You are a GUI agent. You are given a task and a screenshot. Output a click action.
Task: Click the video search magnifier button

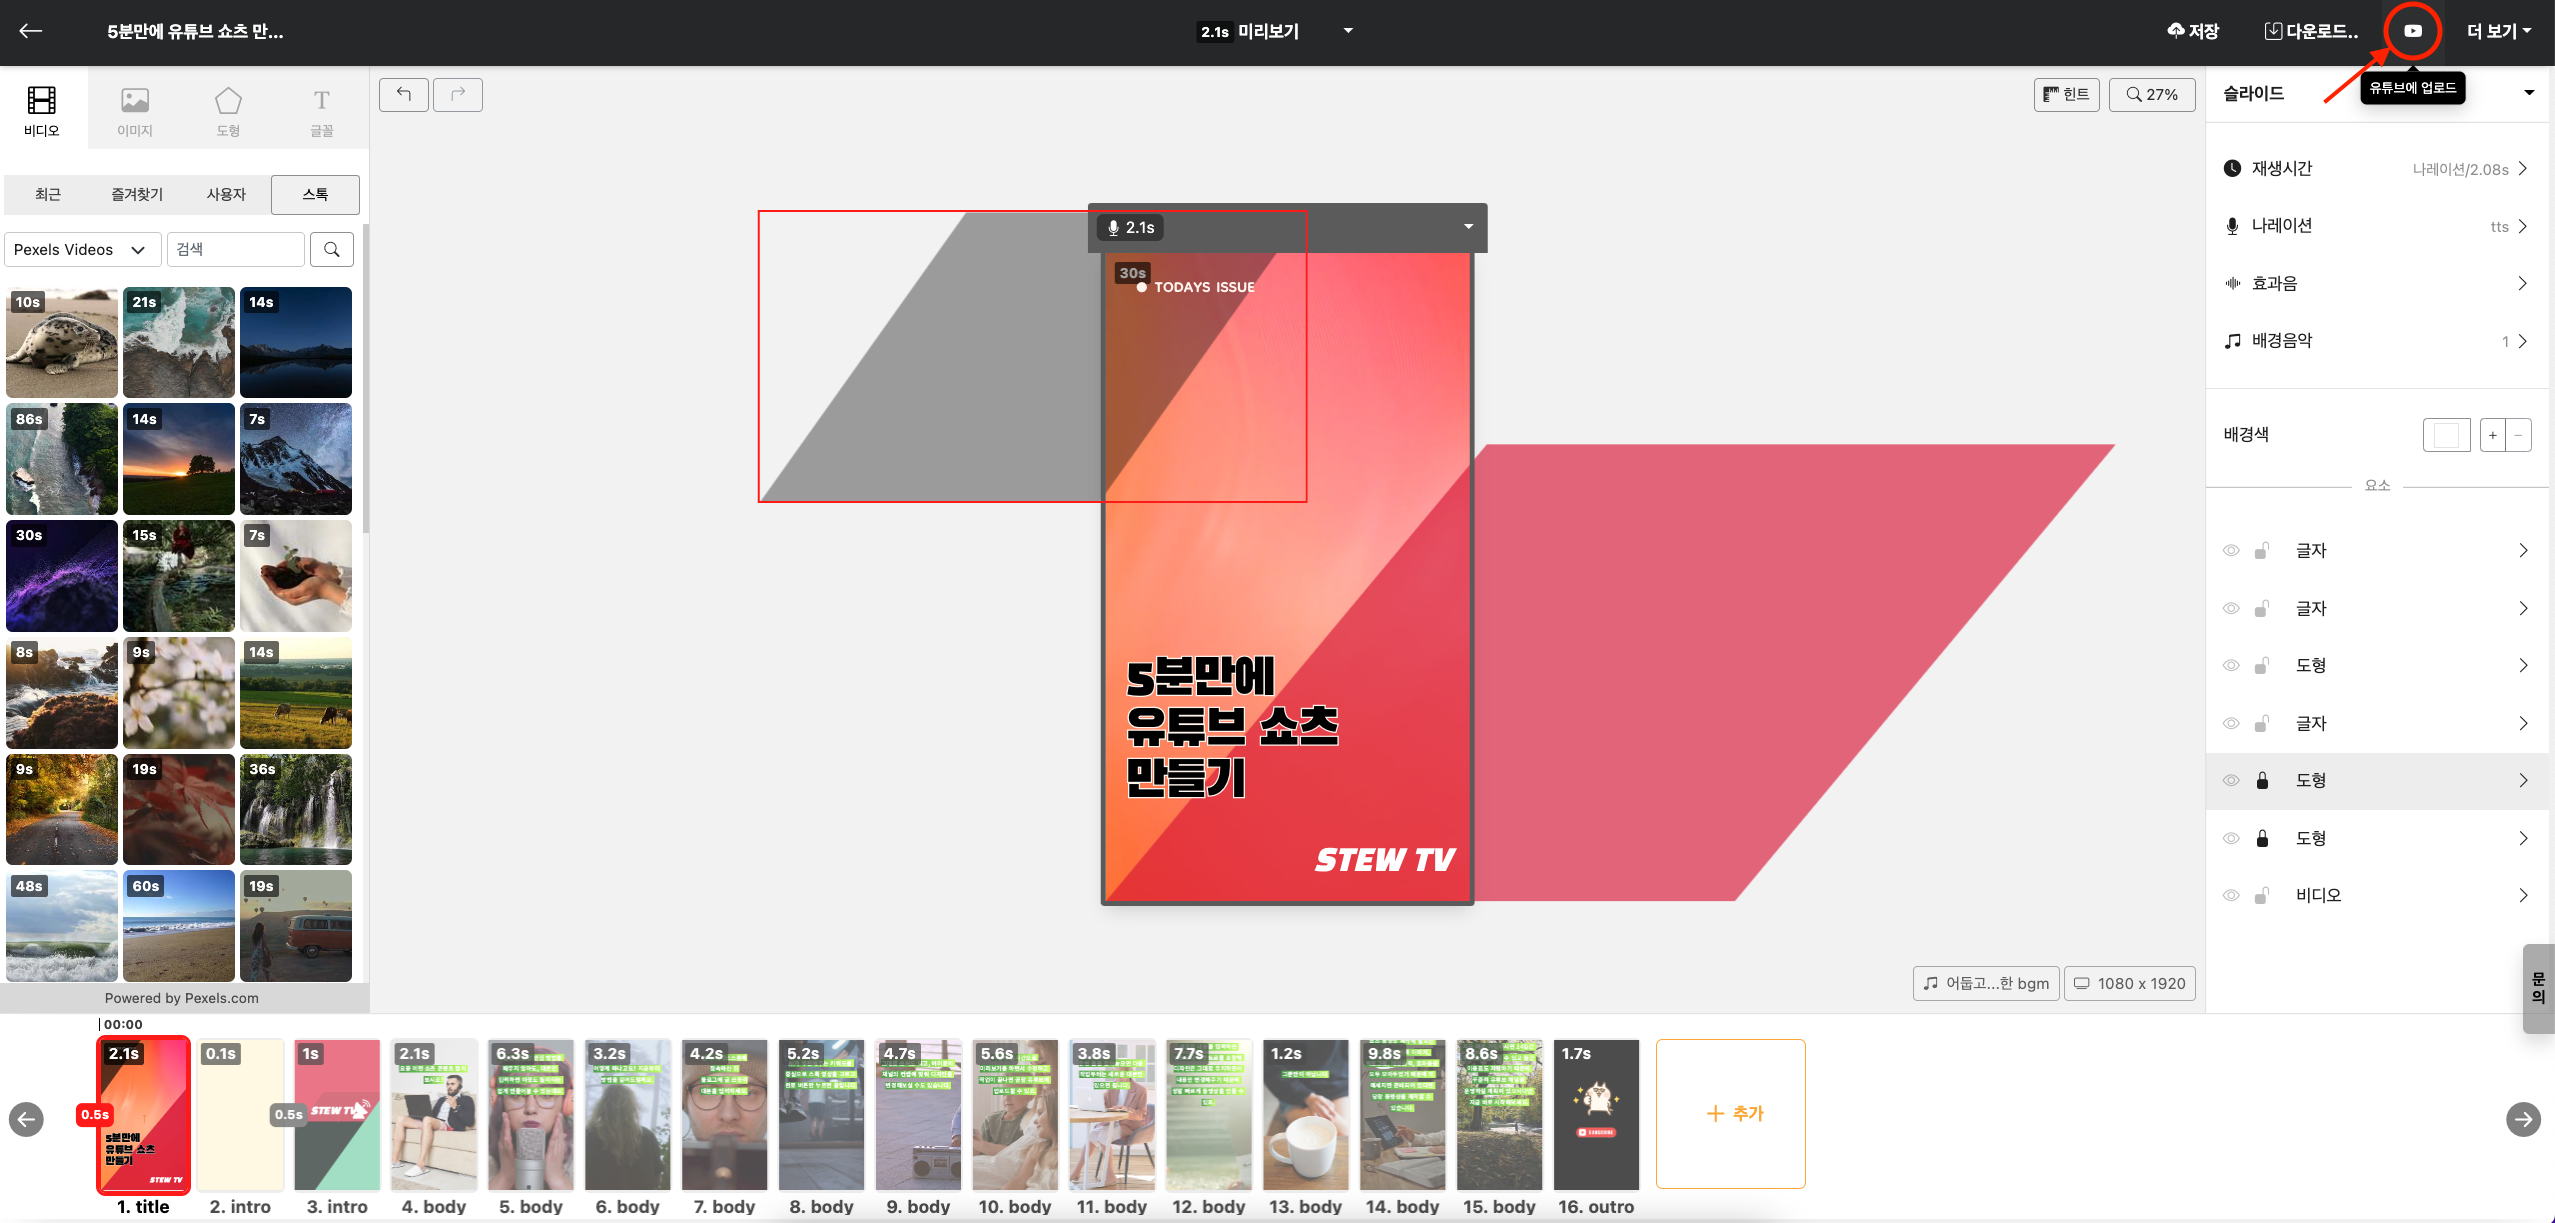332,250
